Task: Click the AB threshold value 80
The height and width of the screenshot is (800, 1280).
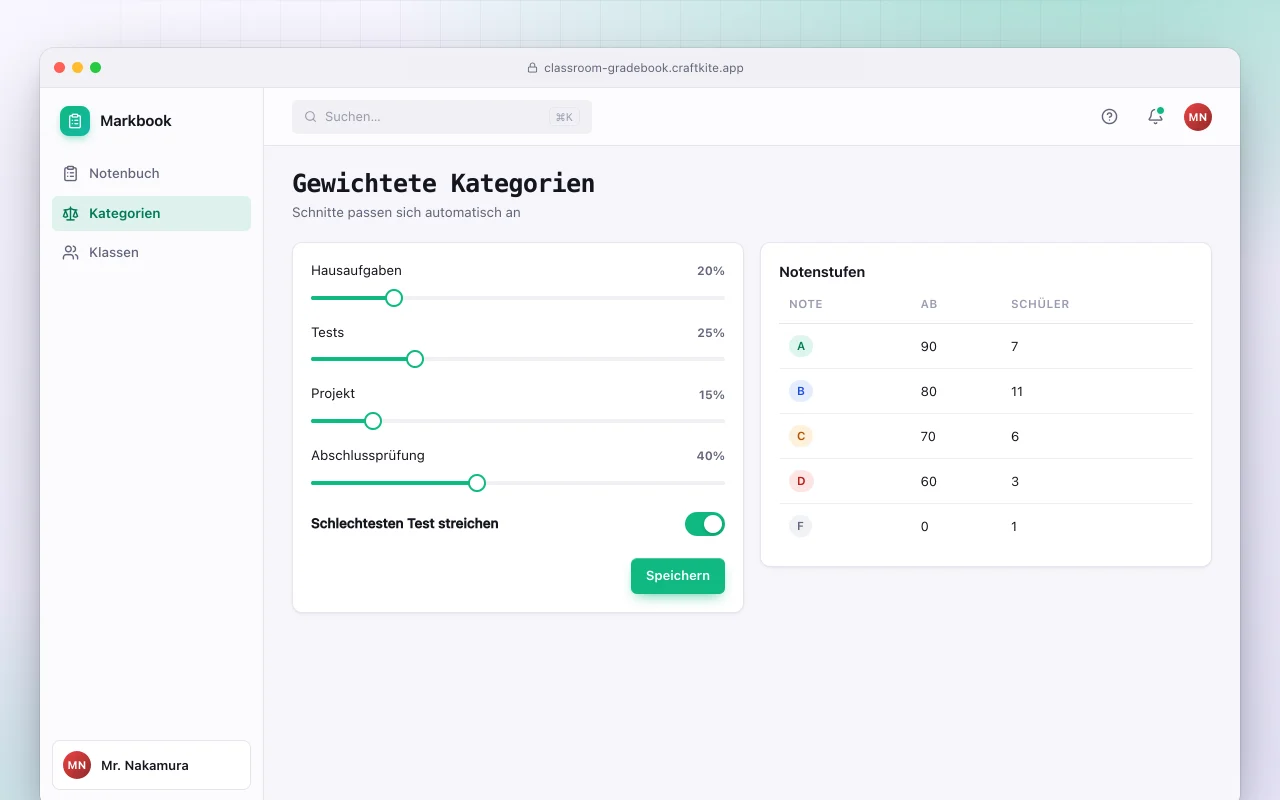Action: click(929, 392)
